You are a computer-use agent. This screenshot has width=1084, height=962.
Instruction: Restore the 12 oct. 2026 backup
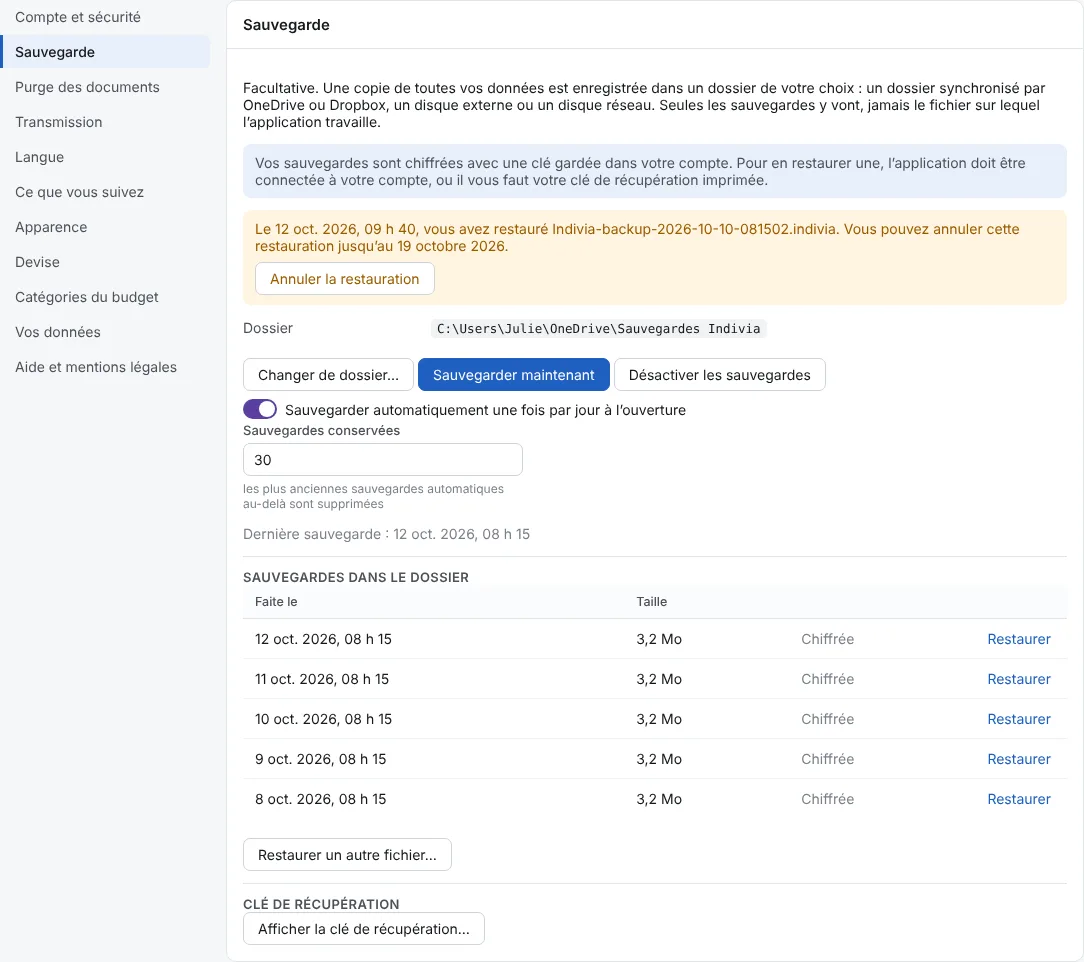click(x=1019, y=639)
